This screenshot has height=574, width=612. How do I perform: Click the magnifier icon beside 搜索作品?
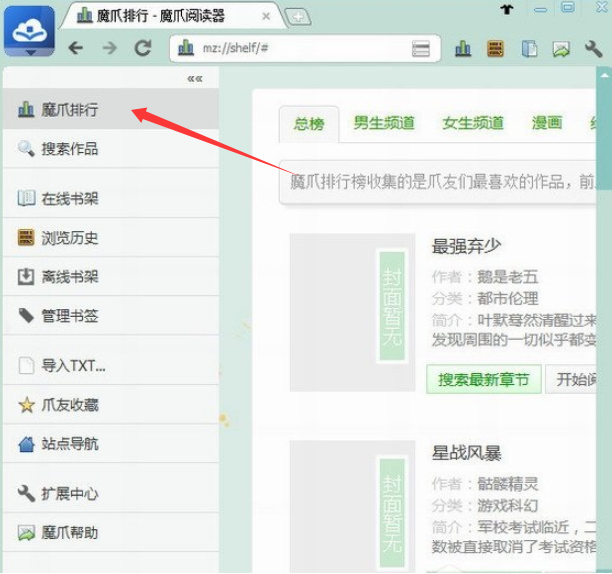tap(26, 148)
